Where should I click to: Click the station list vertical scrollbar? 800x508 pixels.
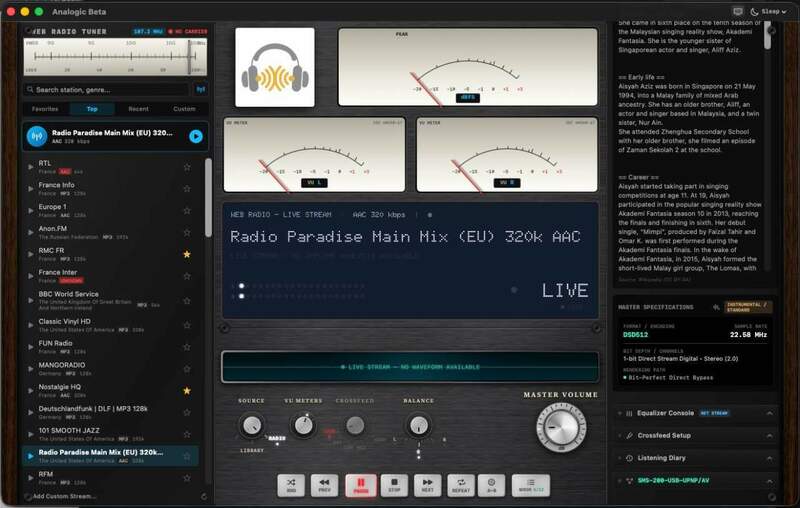pos(208,198)
